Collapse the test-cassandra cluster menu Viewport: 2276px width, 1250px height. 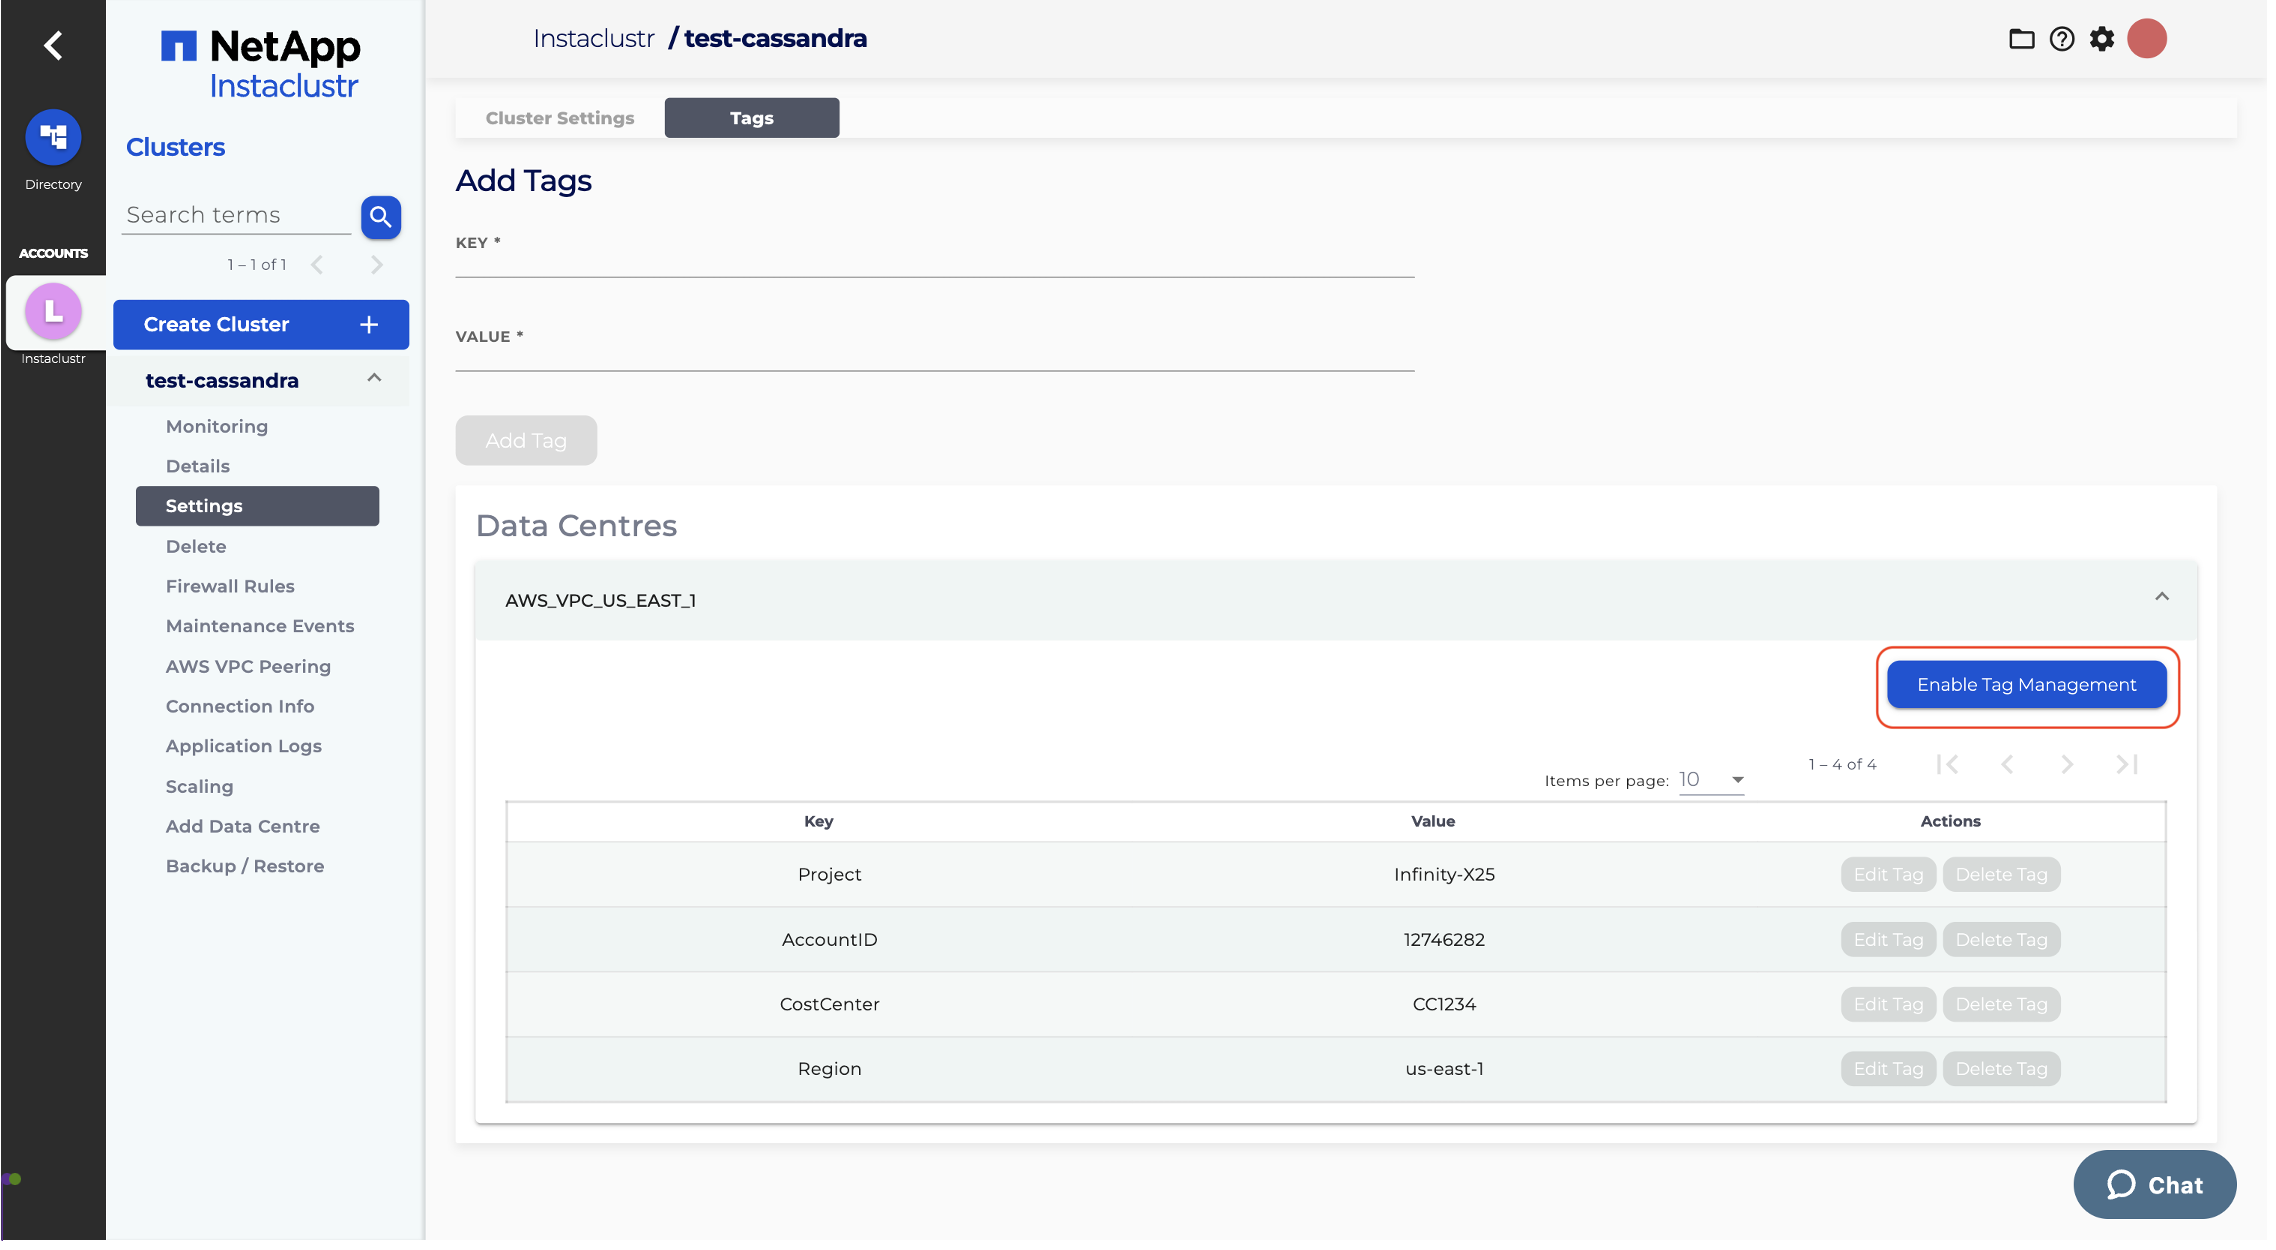(x=374, y=379)
